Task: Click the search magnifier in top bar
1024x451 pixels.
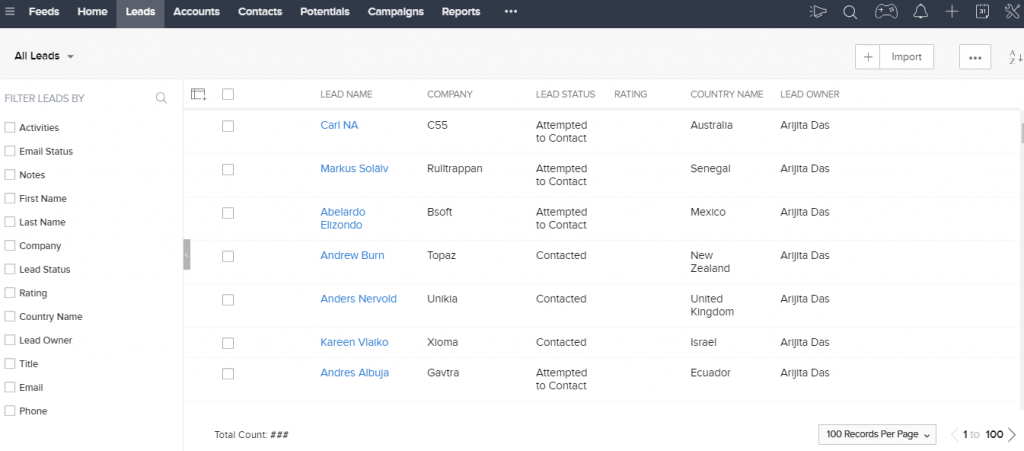Action: point(850,12)
